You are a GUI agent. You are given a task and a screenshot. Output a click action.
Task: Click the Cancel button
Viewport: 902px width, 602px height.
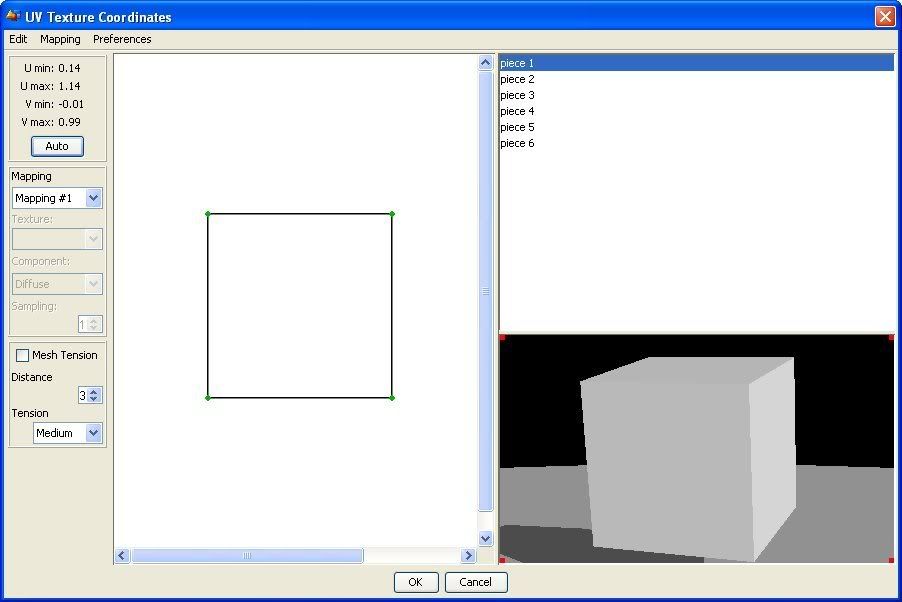476,582
